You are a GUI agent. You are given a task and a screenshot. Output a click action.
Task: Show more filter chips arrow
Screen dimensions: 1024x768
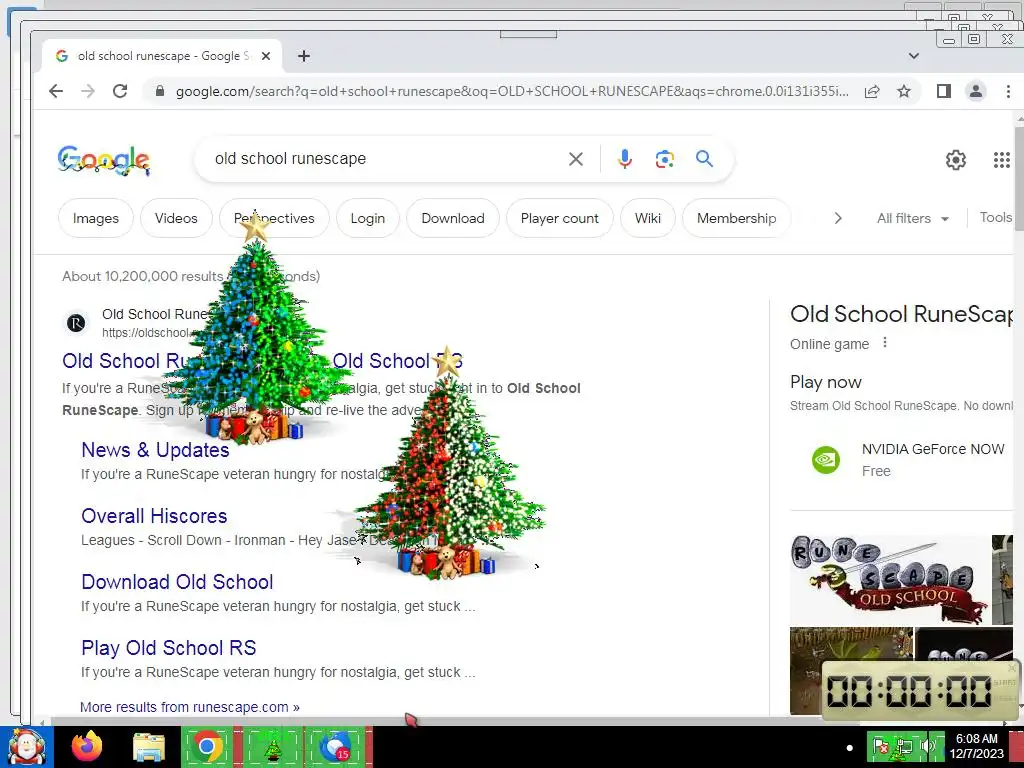pos(838,218)
